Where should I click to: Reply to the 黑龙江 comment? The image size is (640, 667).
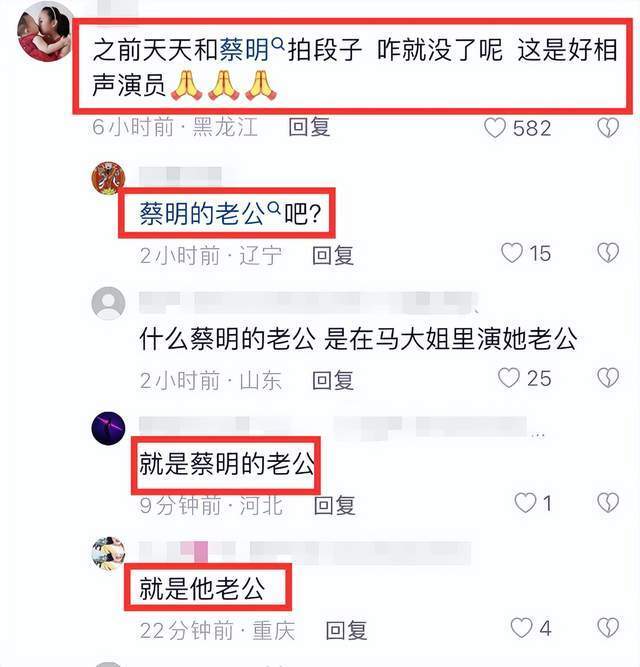point(309,127)
